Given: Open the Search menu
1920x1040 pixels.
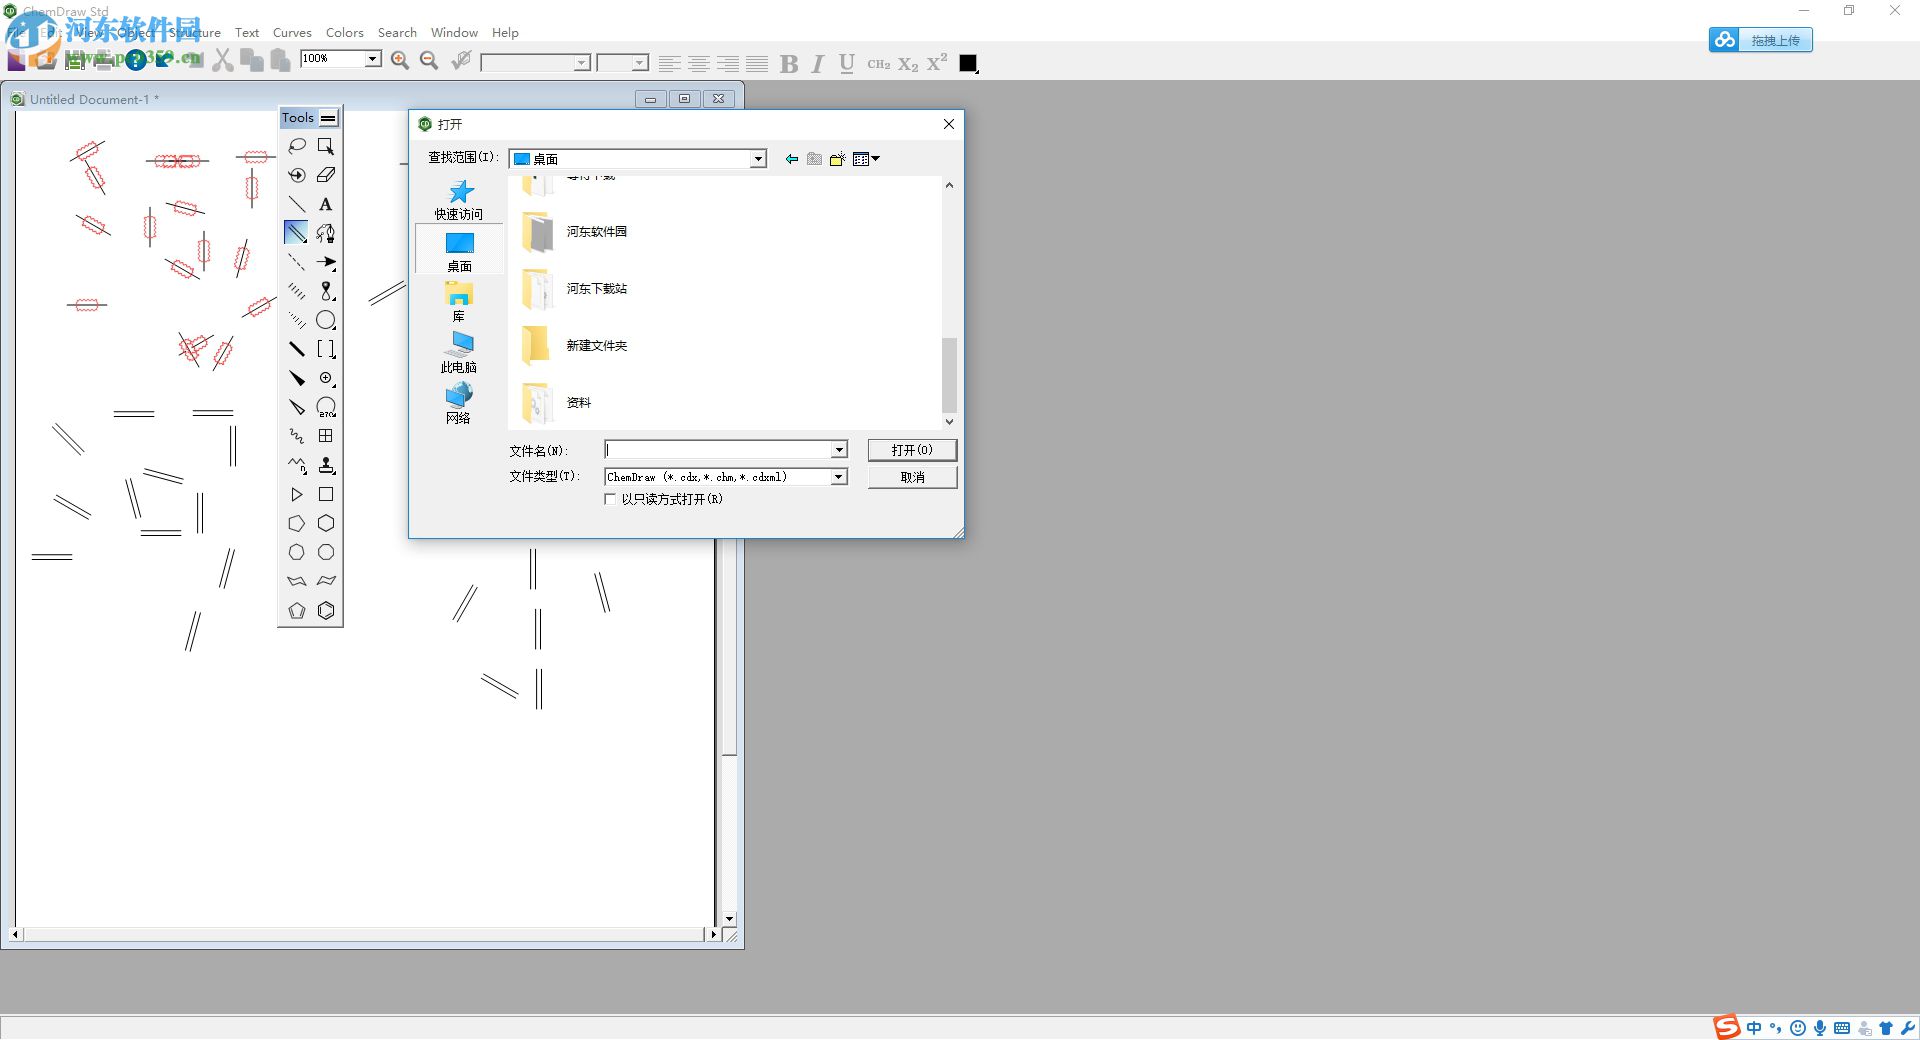Looking at the screenshot, I should pos(397,33).
